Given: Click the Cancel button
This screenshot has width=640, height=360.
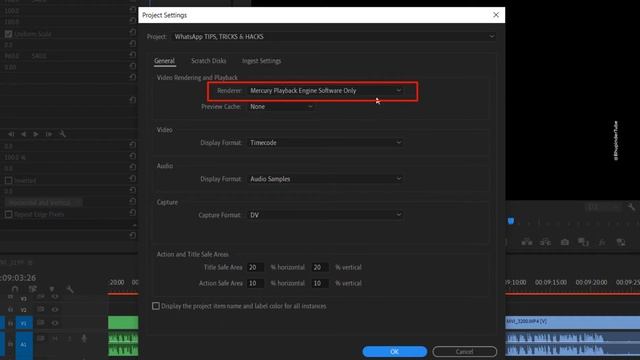Looking at the screenshot, I should pos(464,351).
